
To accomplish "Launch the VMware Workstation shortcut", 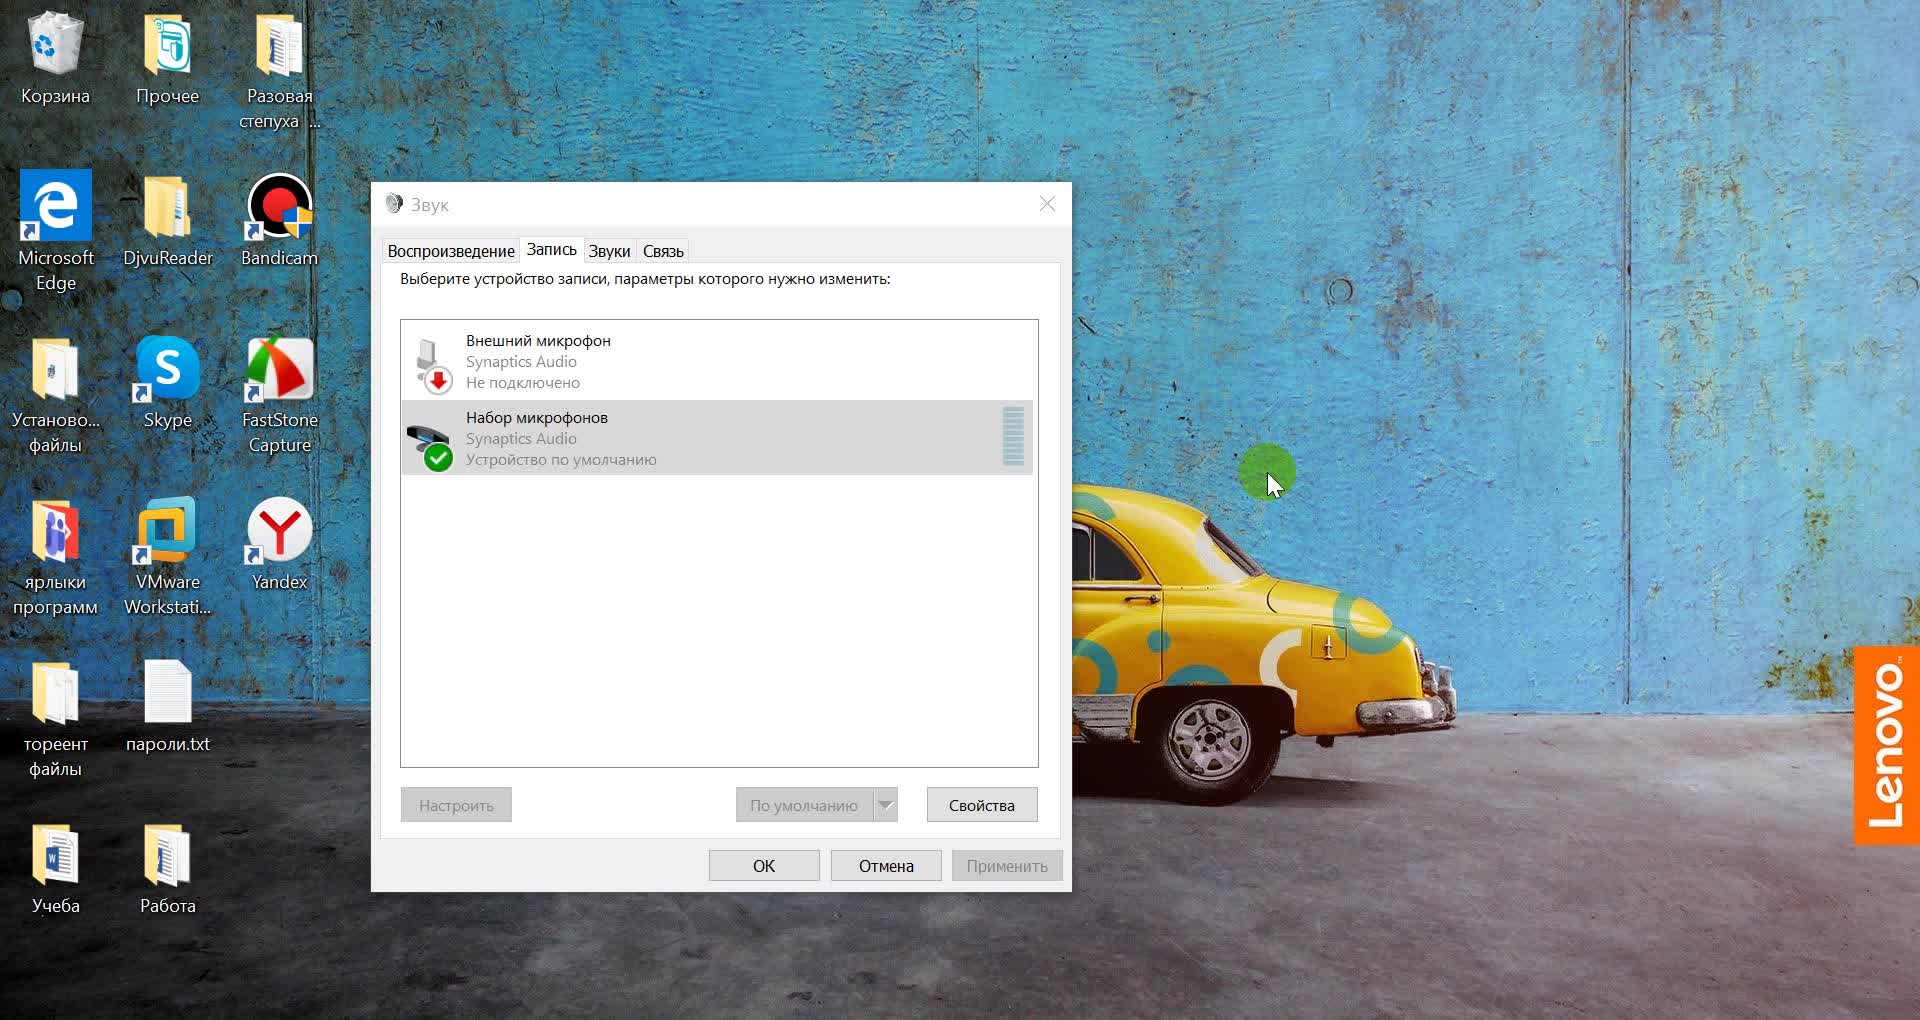I will [x=167, y=531].
